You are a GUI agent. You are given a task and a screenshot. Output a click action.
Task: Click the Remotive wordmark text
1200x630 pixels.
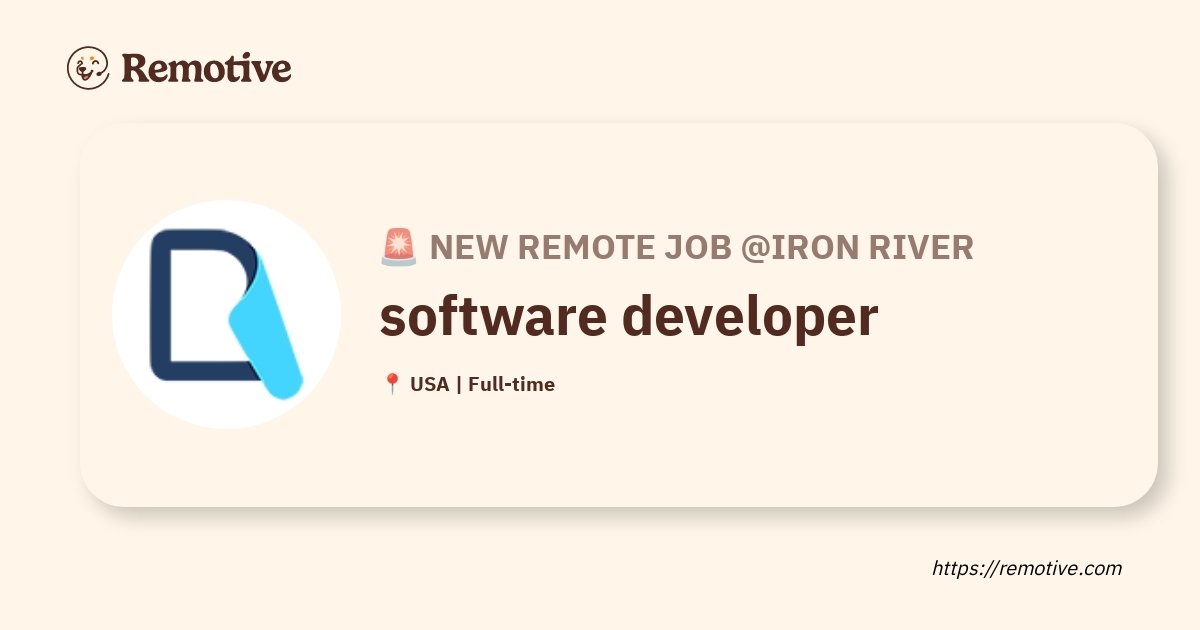coord(206,68)
